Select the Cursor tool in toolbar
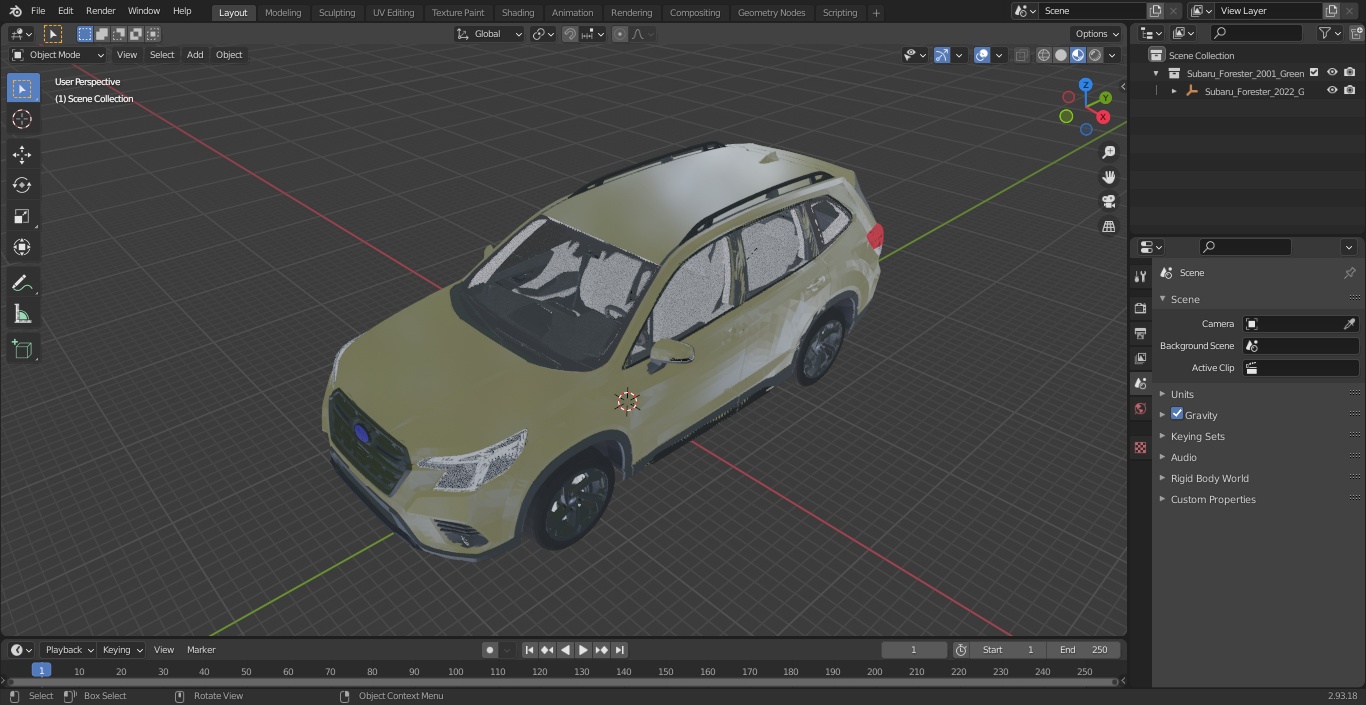 click(x=22, y=120)
